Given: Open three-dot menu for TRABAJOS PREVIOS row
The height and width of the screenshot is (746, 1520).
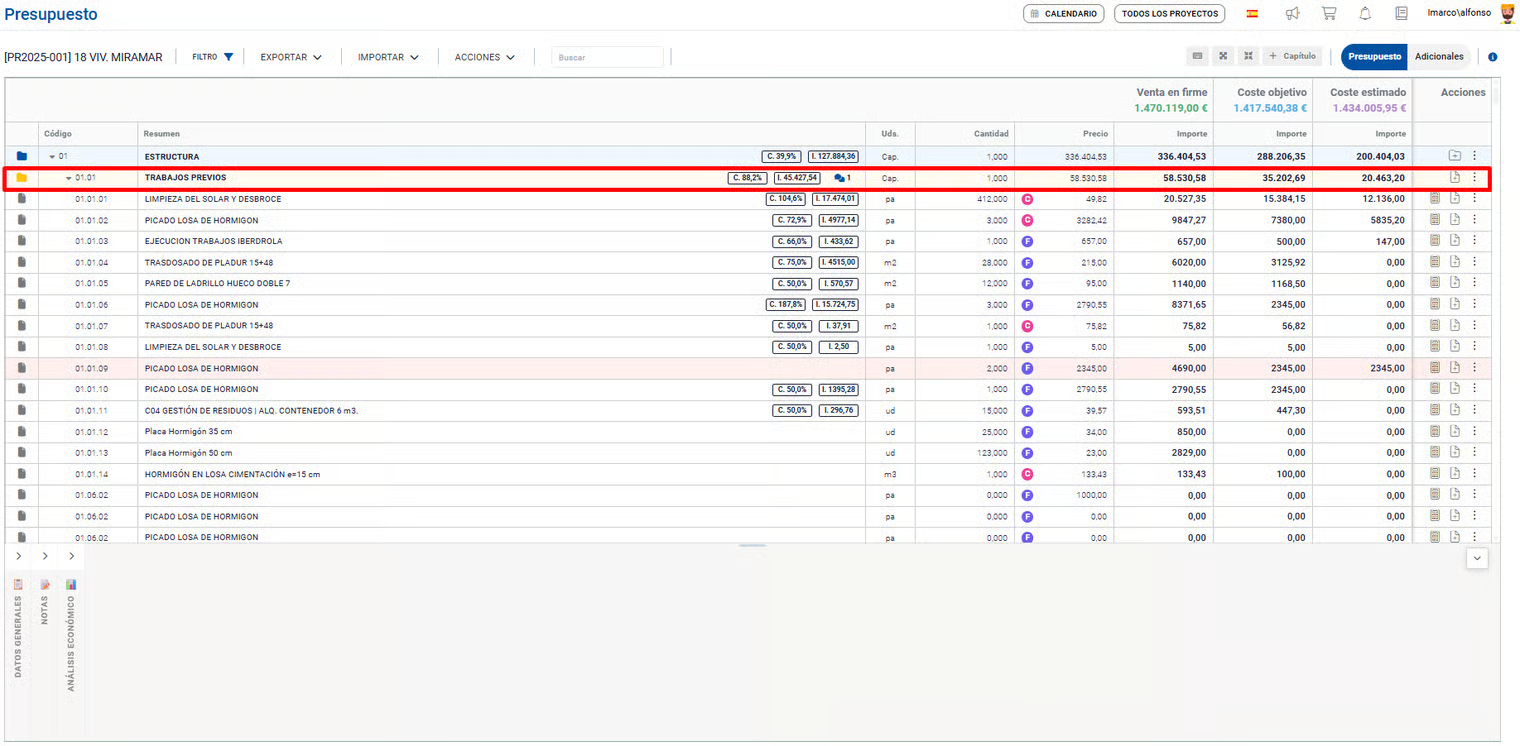Looking at the screenshot, I should click(1474, 178).
